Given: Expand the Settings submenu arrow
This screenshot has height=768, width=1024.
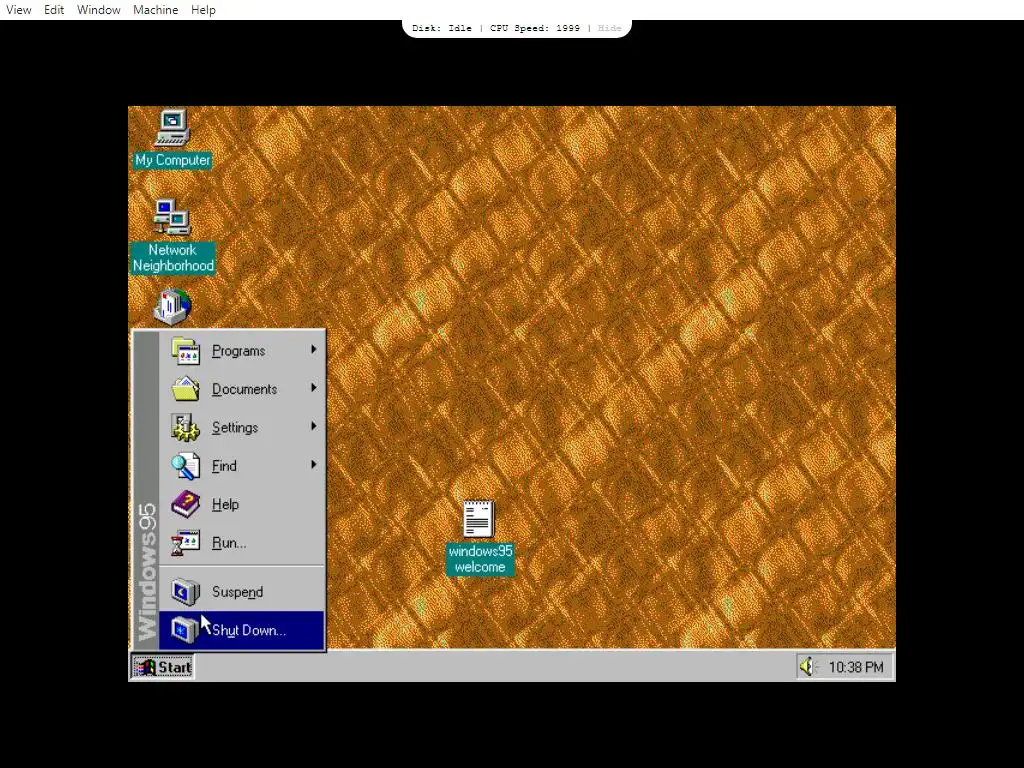Looking at the screenshot, I should point(313,426).
